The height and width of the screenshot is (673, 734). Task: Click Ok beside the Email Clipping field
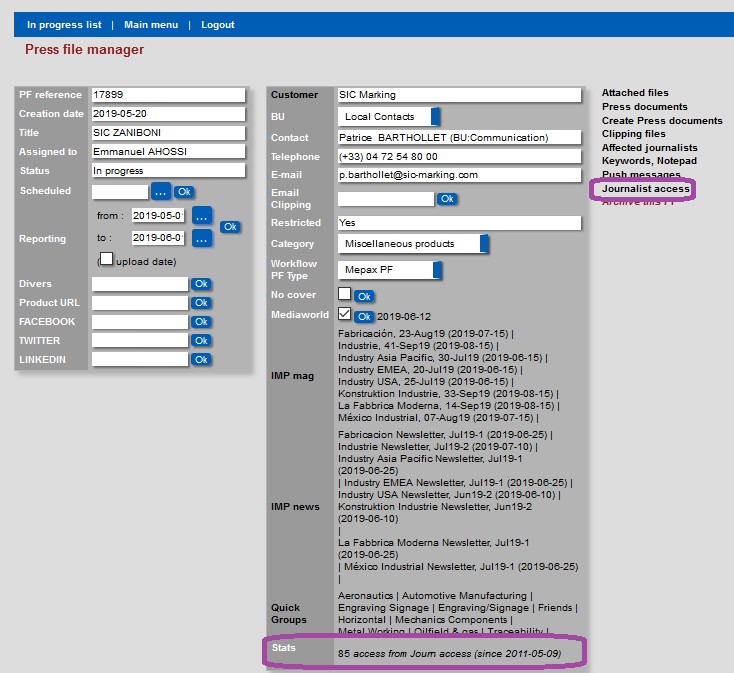(446, 199)
